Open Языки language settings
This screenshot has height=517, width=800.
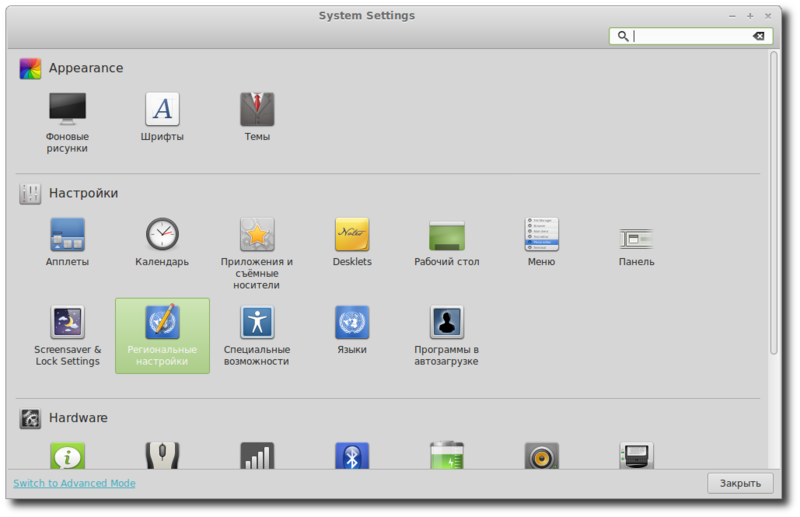point(352,330)
